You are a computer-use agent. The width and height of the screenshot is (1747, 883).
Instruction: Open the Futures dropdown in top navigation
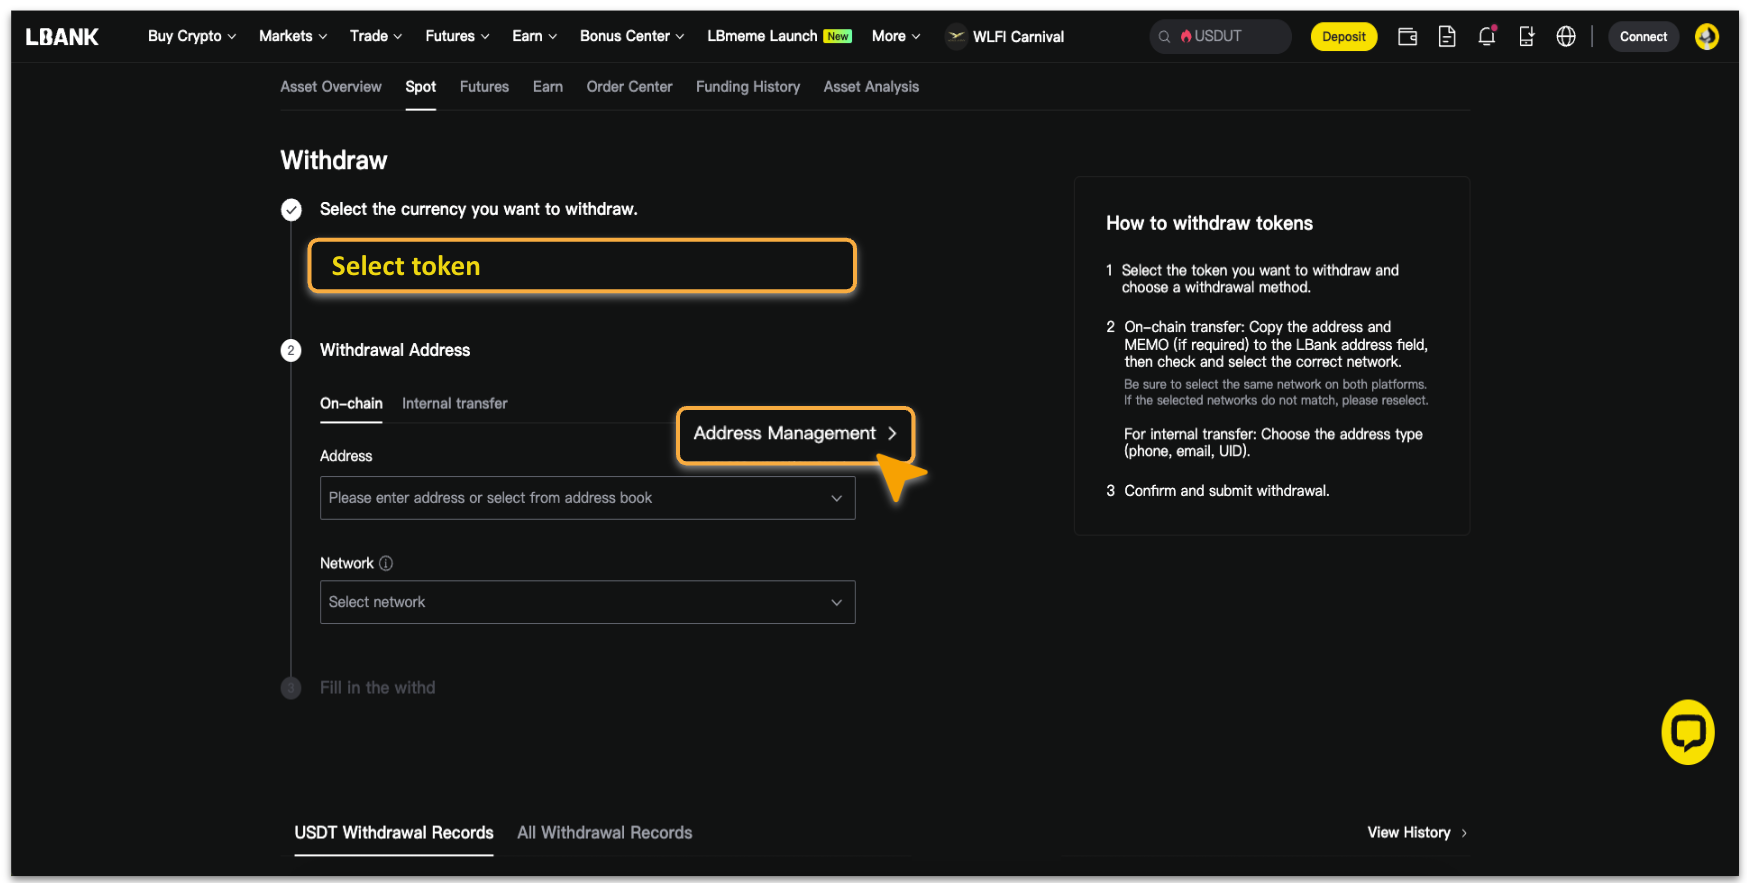[456, 36]
